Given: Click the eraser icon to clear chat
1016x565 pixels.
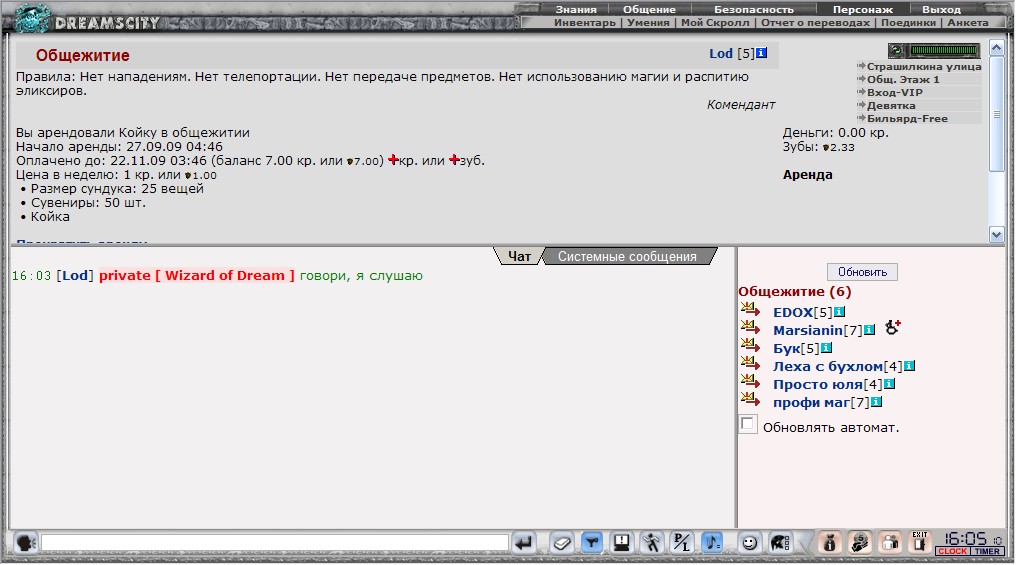Looking at the screenshot, I should pyautogui.click(x=562, y=542).
